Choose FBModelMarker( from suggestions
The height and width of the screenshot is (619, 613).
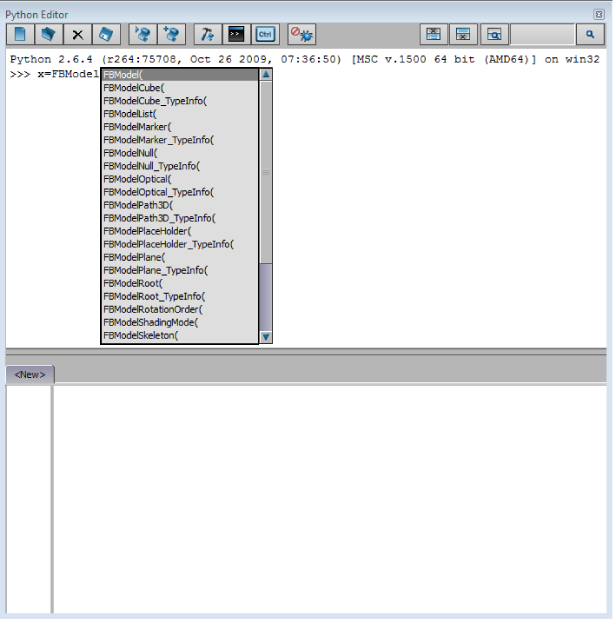180,127
